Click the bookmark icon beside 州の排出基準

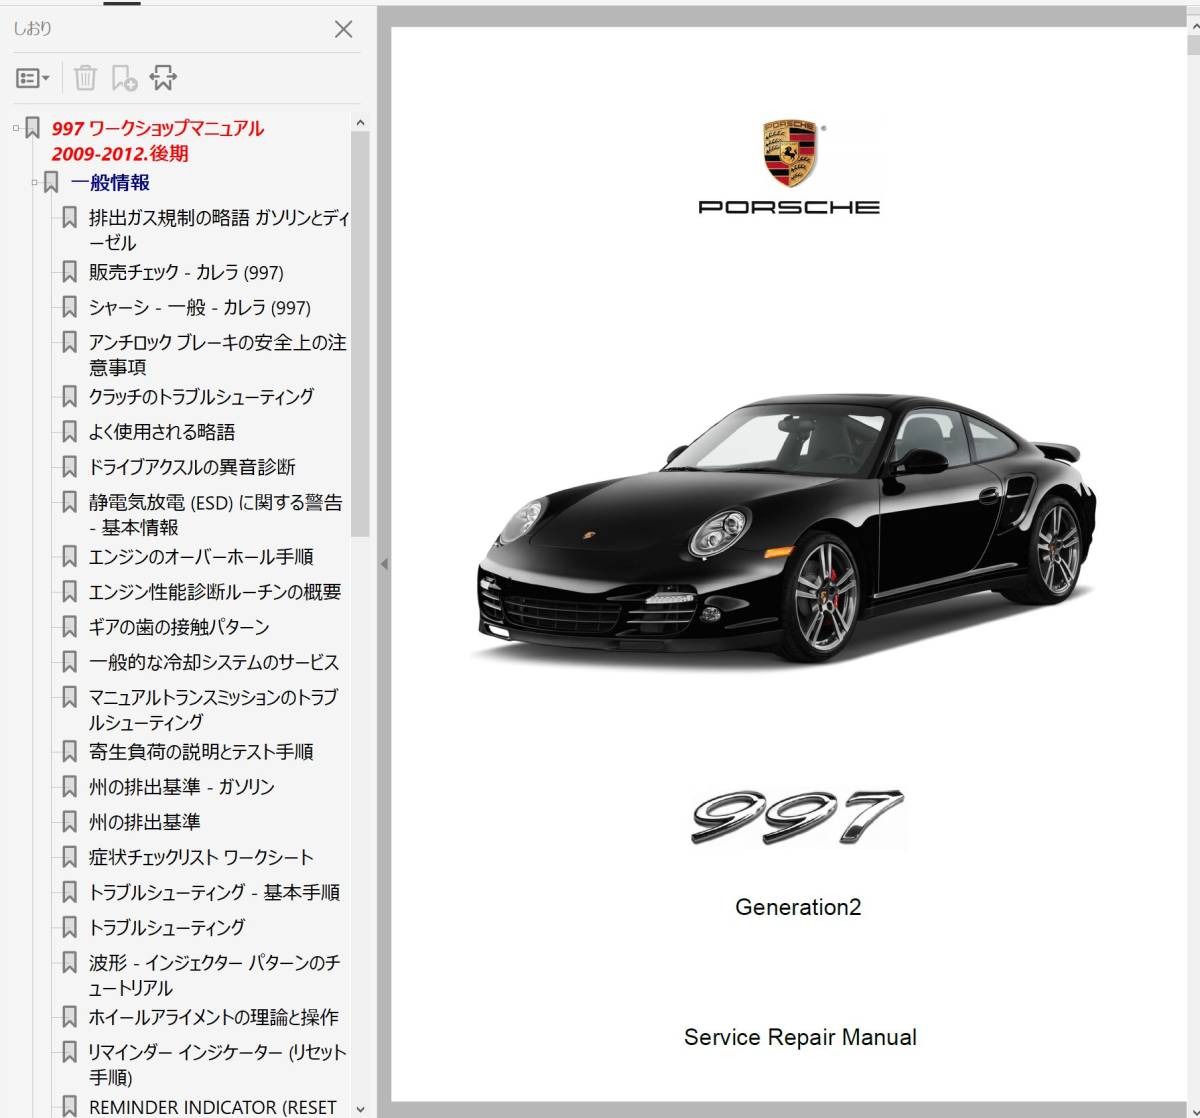point(69,822)
